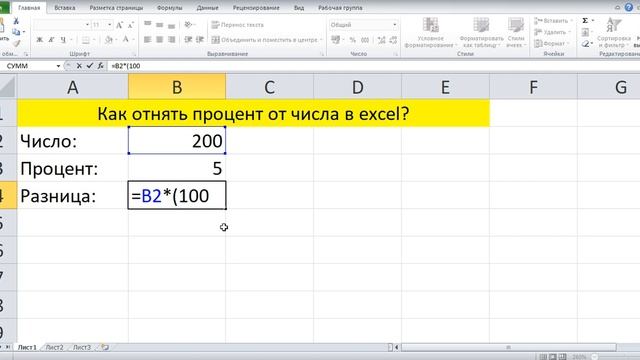Image resolution: width=640 pixels, height=360 pixels.
Task: Apply percent style format icon
Action: pos(353,40)
